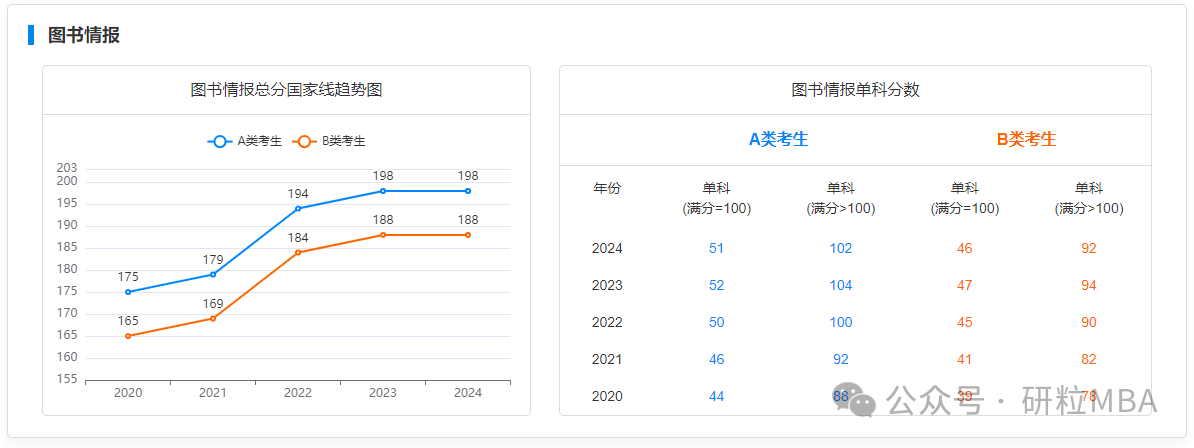Screen dimensions: 1194x448
Task: Click the 2020 A类 score 44
Action: point(717,396)
